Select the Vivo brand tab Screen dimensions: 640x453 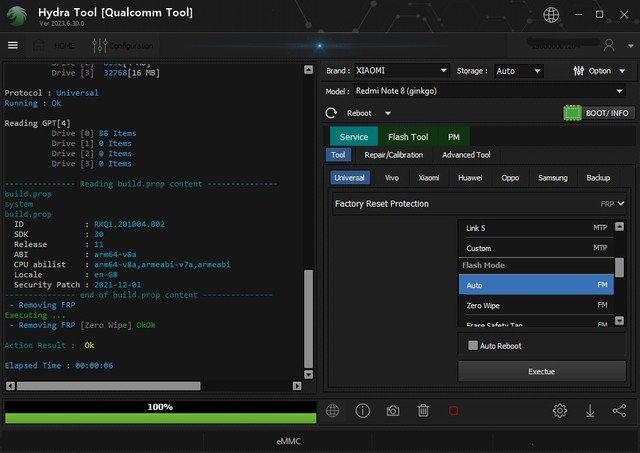click(392, 178)
